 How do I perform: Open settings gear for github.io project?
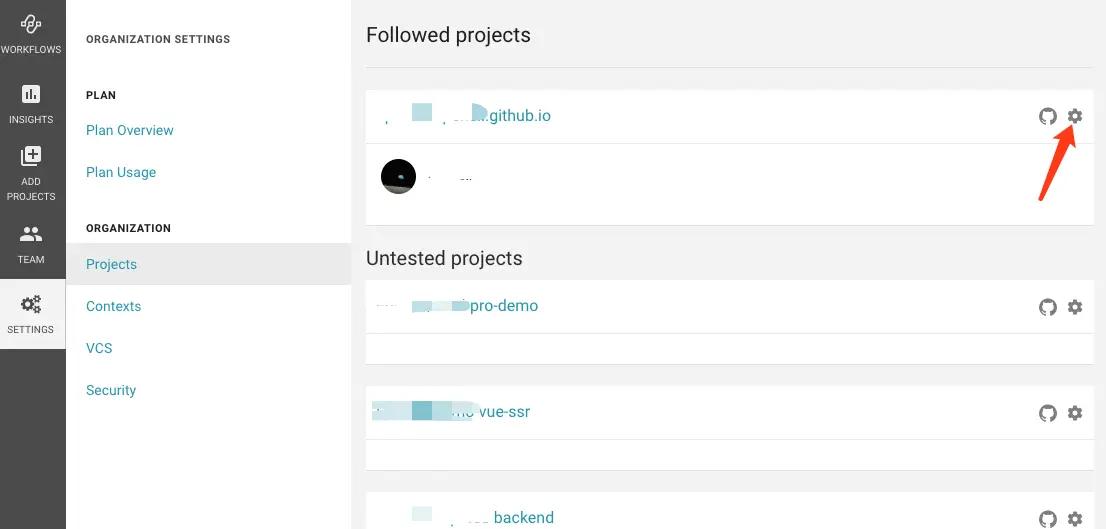click(1075, 116)
